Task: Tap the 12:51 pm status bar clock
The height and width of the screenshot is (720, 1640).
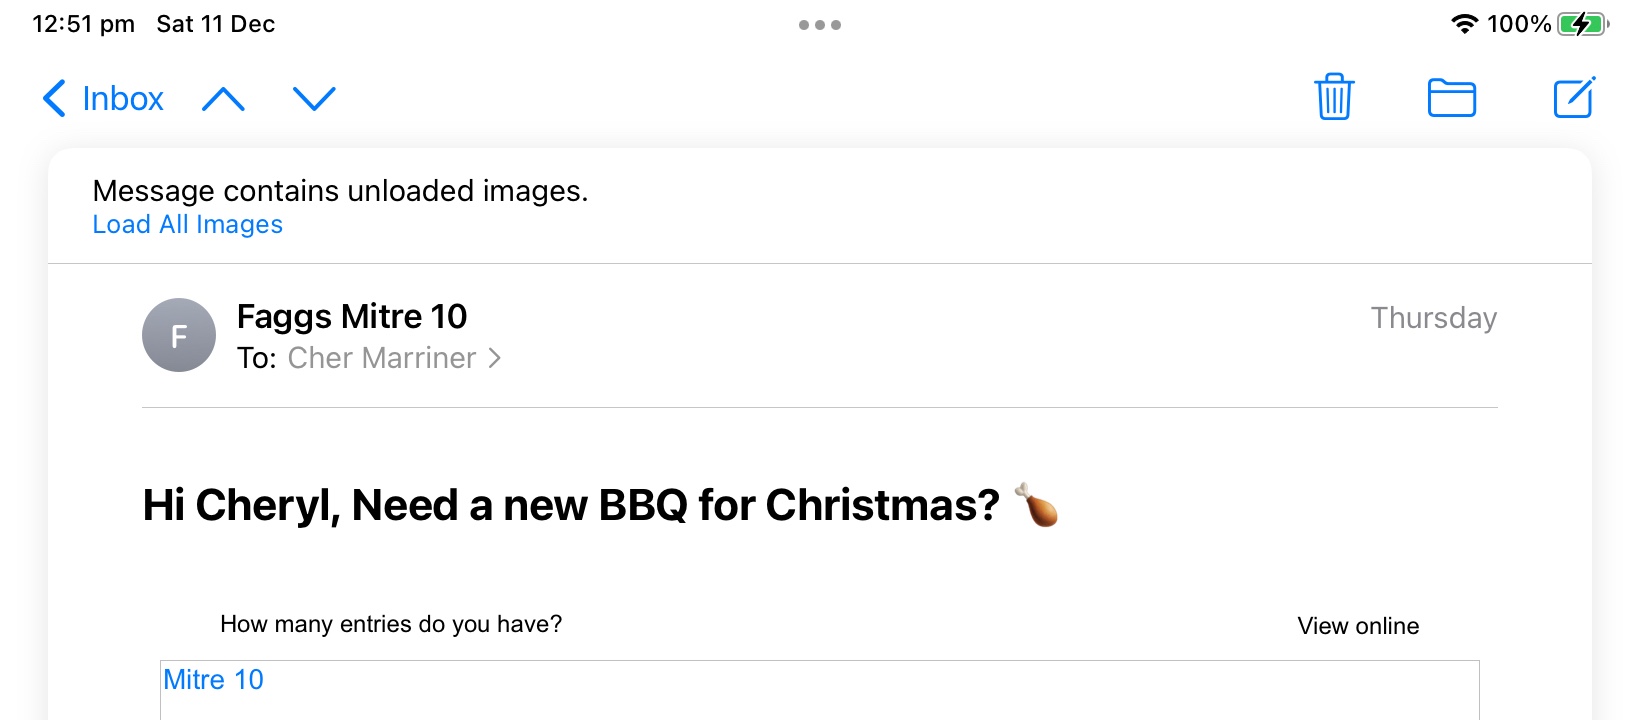Action: pyautogui.click(x=83, y=24)
